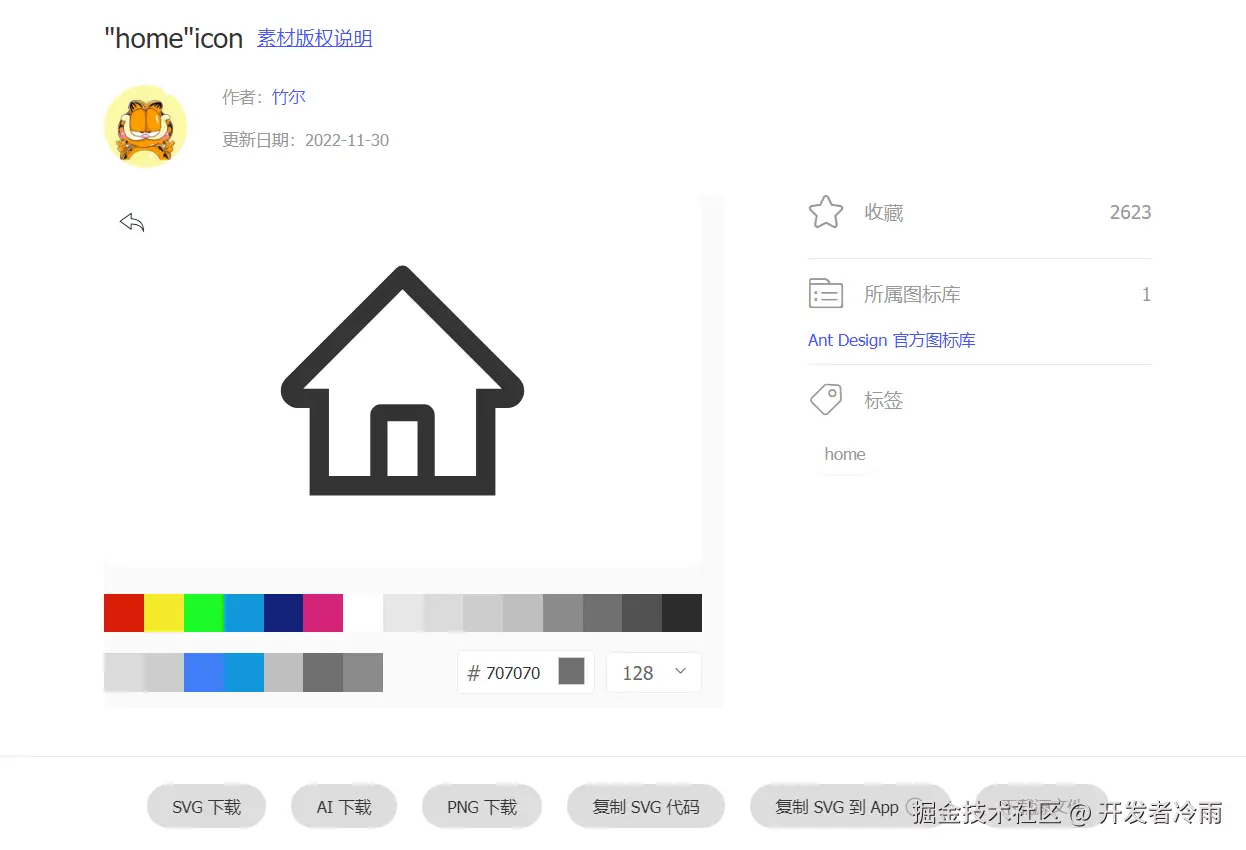This screenshot has height=850, width=1246.
Task: Open the Ant Design 官方图标库 link
Action: click(891, 340)
